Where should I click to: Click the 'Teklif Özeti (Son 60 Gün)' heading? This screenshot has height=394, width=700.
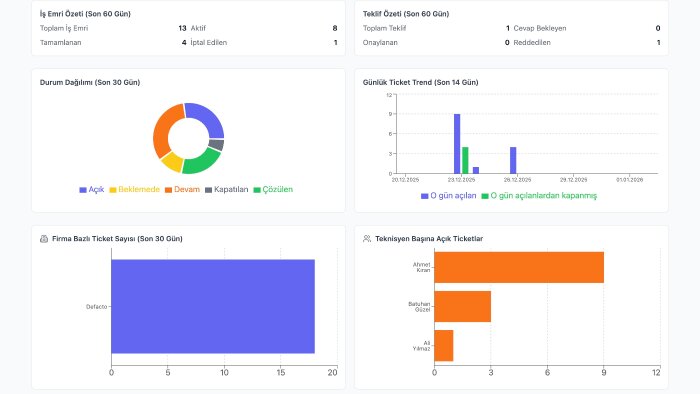click(x=406, y=14)
